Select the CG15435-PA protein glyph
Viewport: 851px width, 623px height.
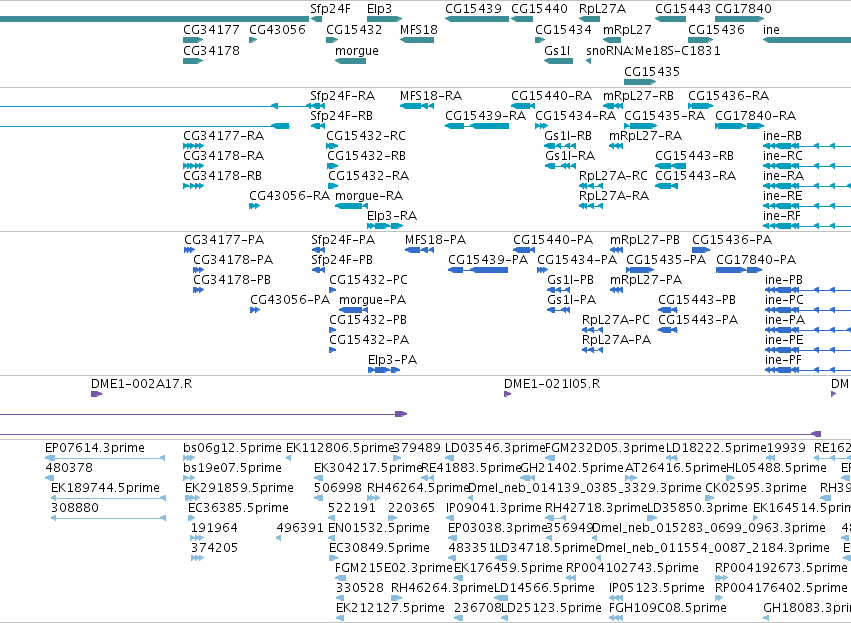640,270
